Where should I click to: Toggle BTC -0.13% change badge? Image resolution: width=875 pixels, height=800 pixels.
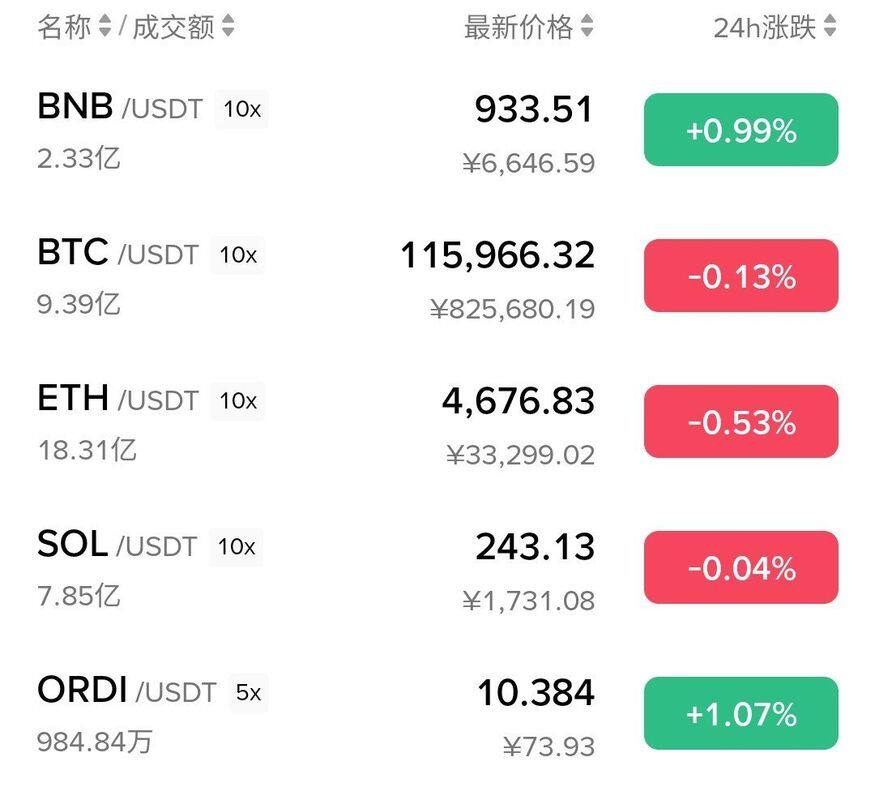click(x=741, y=276)
